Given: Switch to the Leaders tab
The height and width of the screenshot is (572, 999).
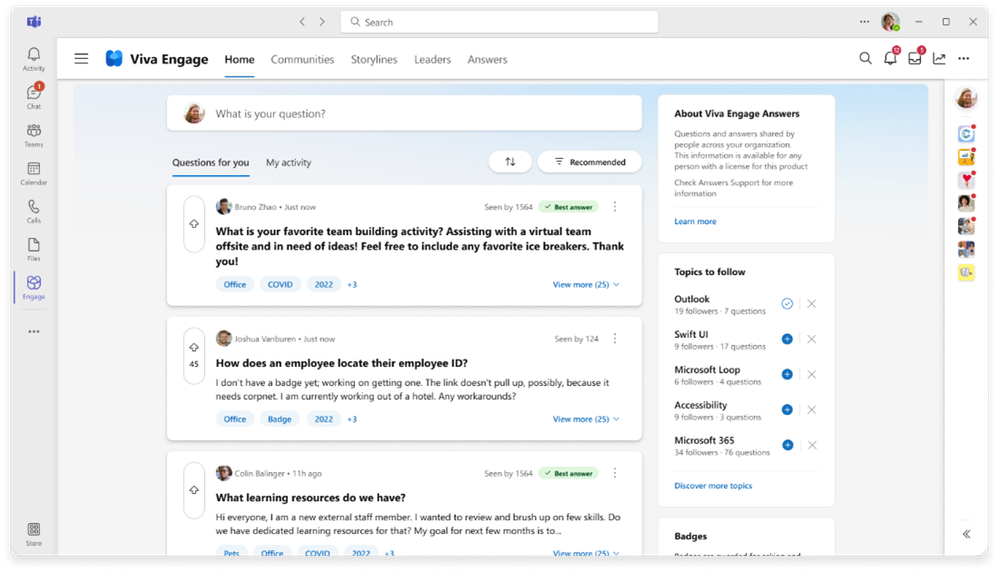Looking at the screenshot, I should (x=433, y=59).
